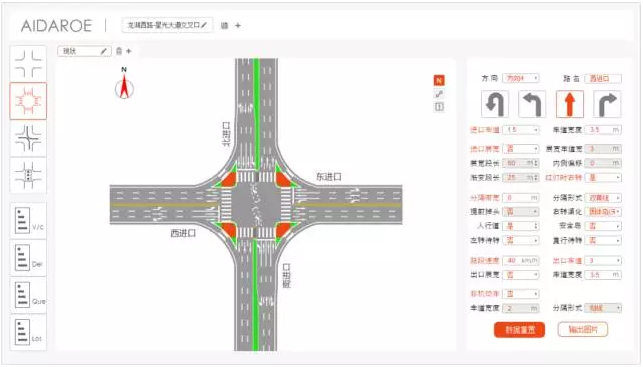Open the 方向 direction dropdown

[x=521, y=78]
